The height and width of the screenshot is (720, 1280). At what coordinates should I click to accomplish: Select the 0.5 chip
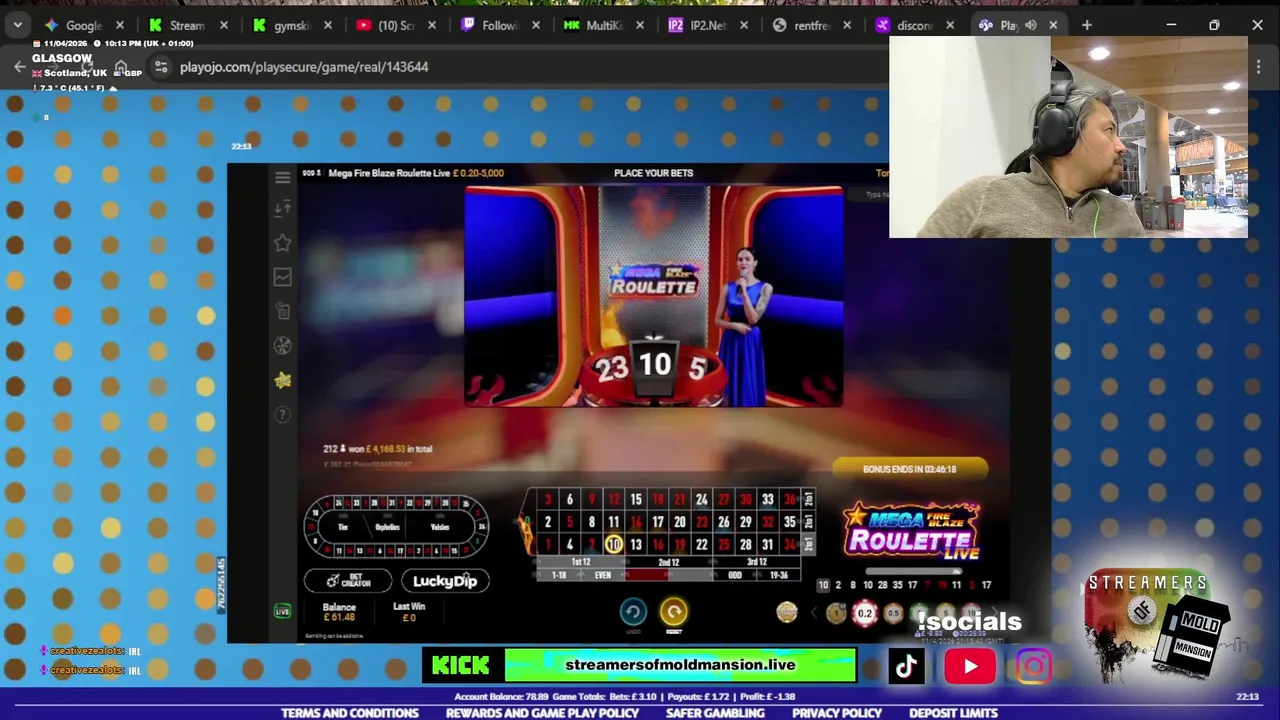click(x=893, y=613)
